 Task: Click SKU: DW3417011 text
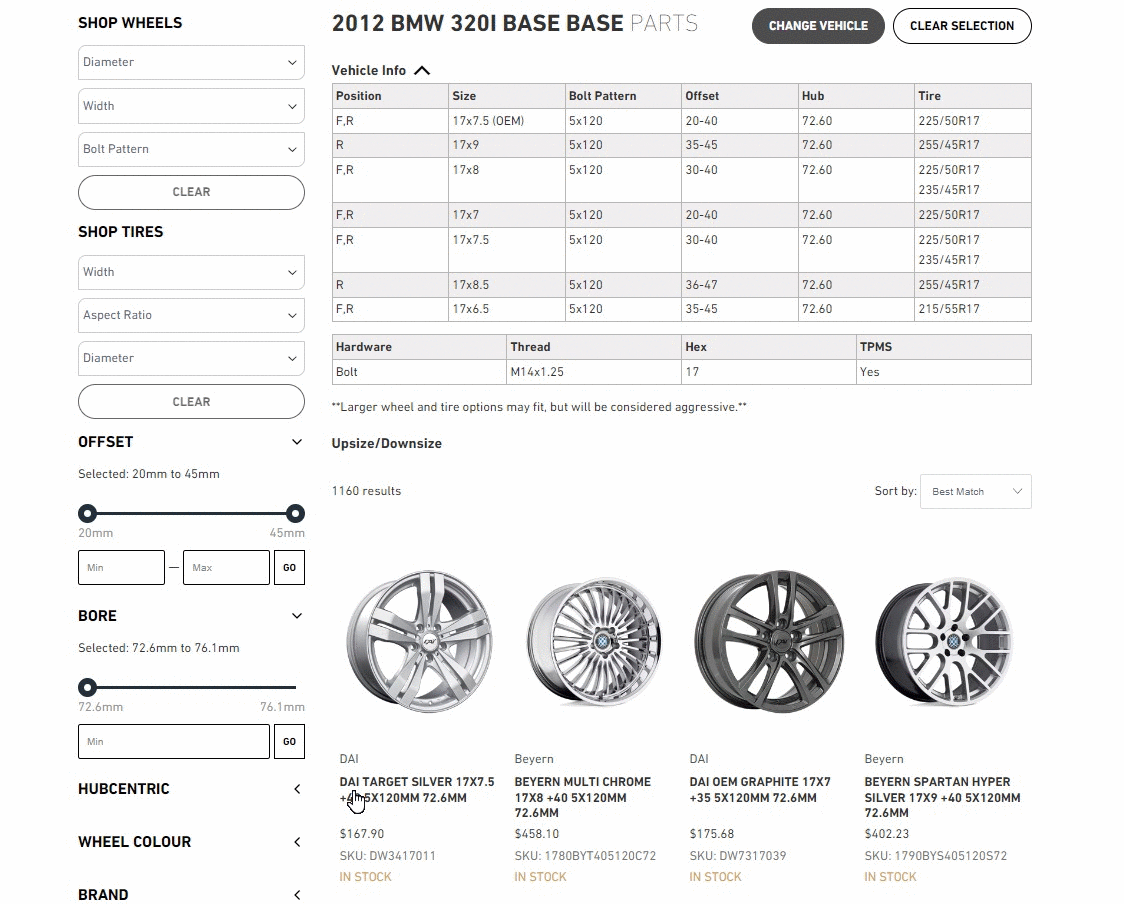388,855
